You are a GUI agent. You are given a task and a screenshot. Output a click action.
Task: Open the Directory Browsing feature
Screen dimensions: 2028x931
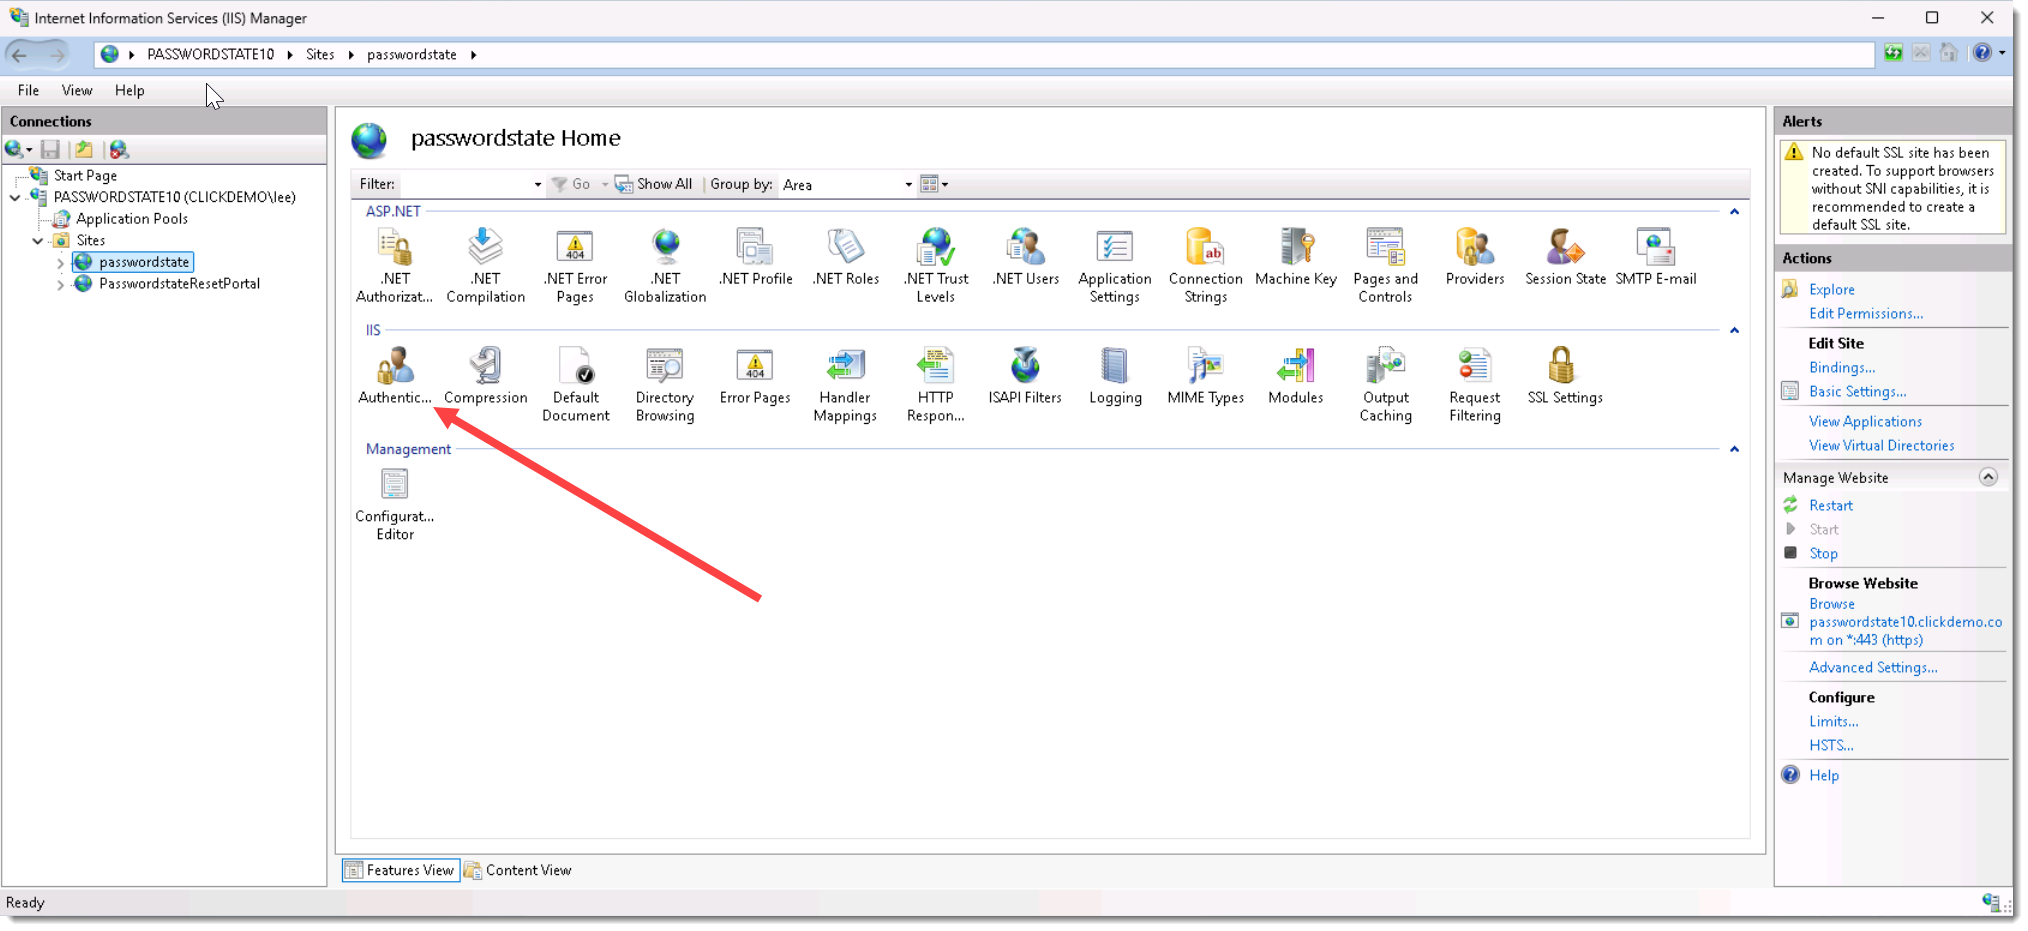[665, 384]
